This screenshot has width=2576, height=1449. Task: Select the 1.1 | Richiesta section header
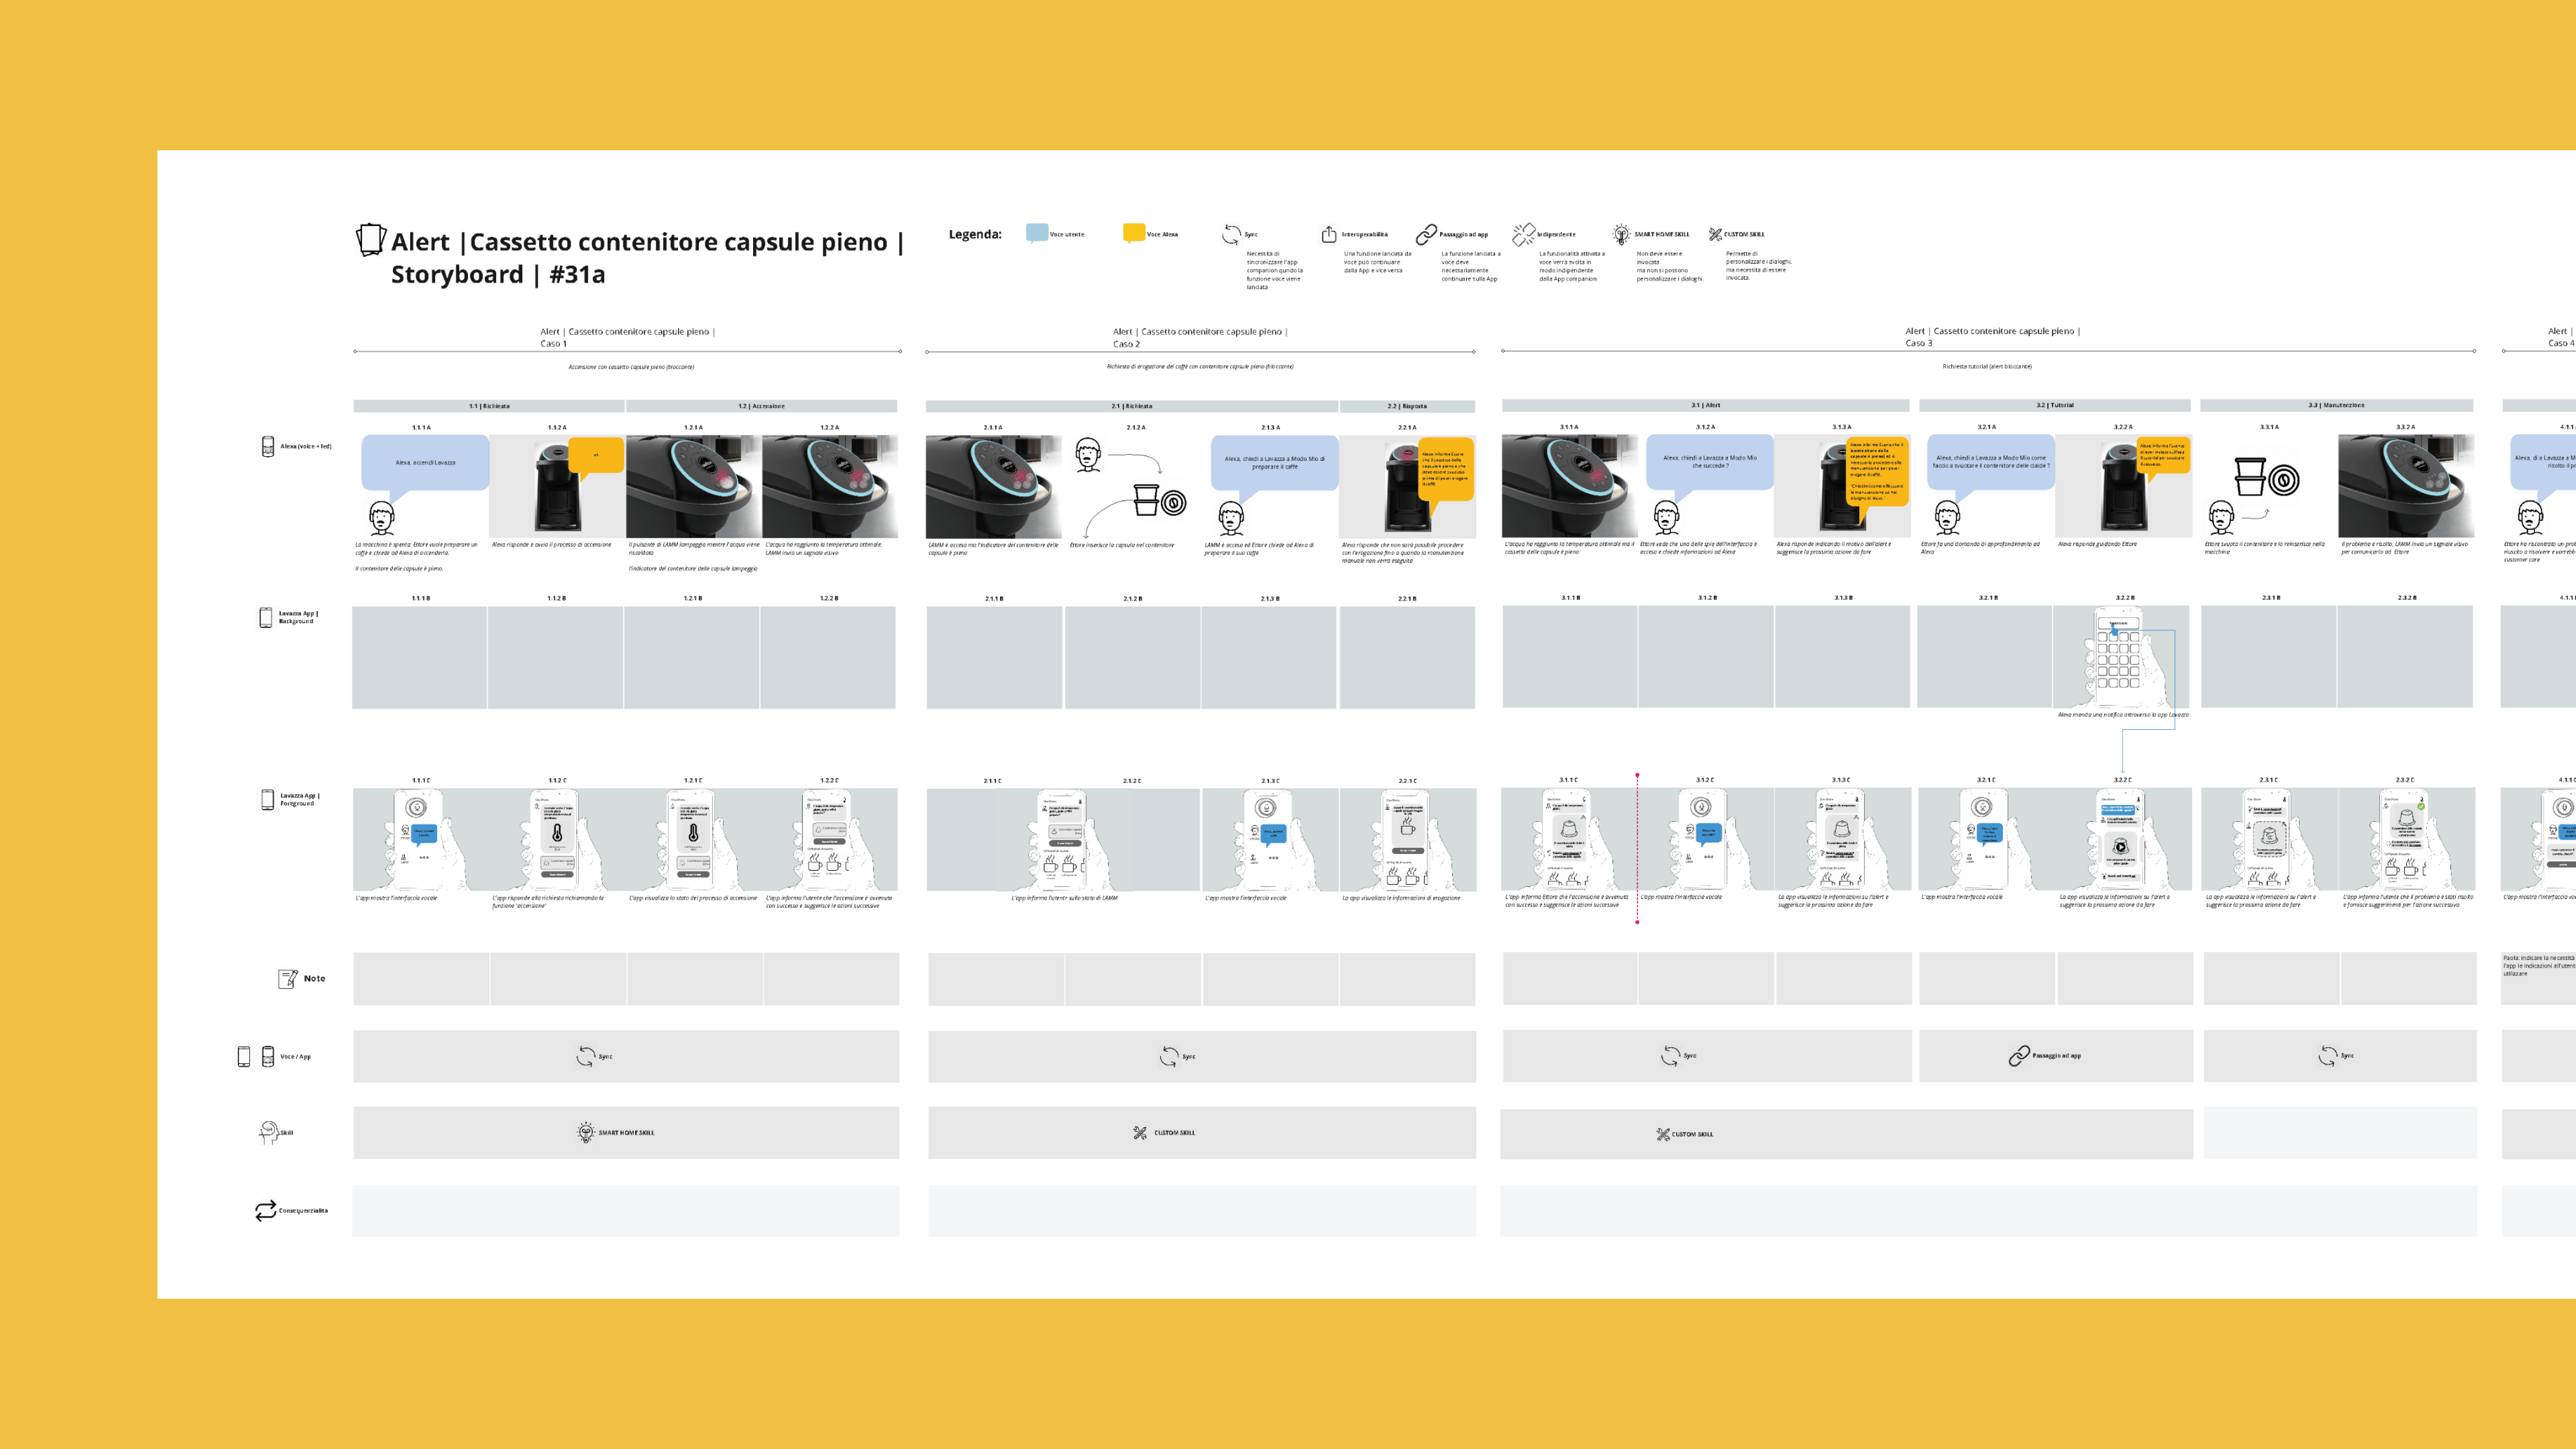pyautogui.click(x=489, y=406)
